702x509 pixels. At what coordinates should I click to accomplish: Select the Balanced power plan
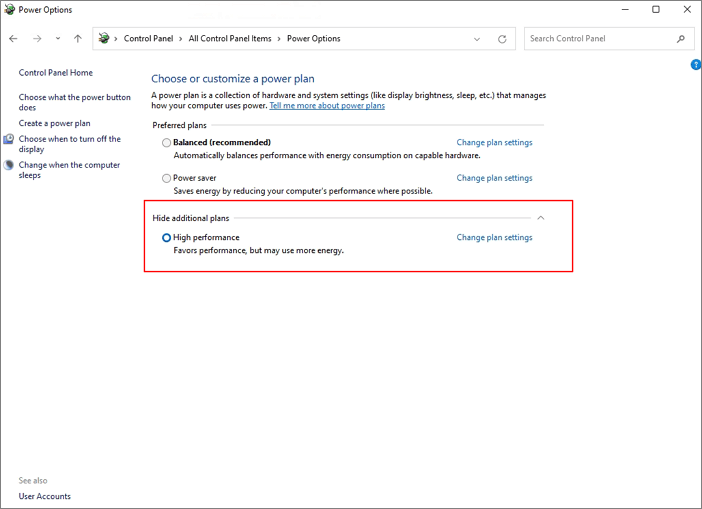click(x=167, y=143)
